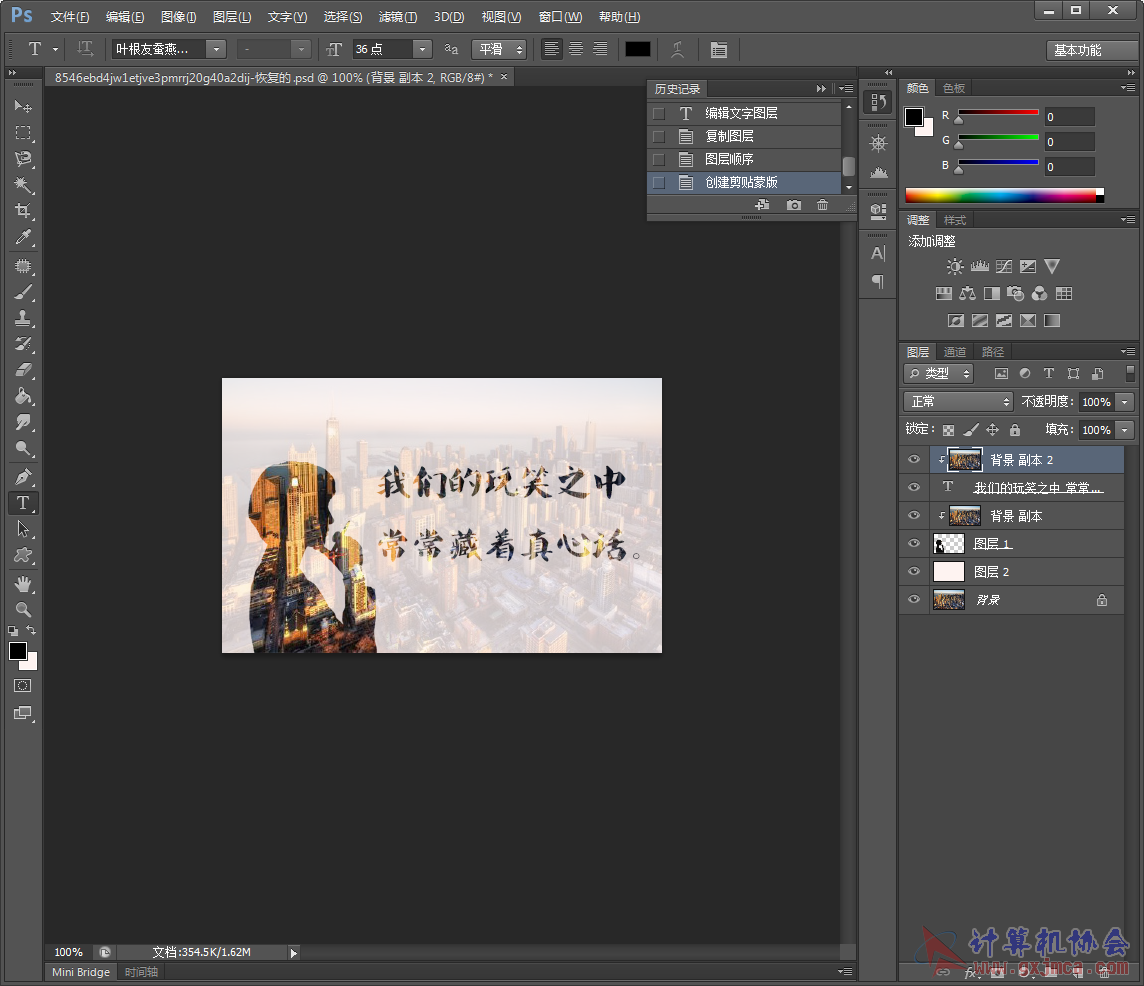Switch to the 路径 tab
Viewport: 1144px width, 986px height.
[992, 352]
